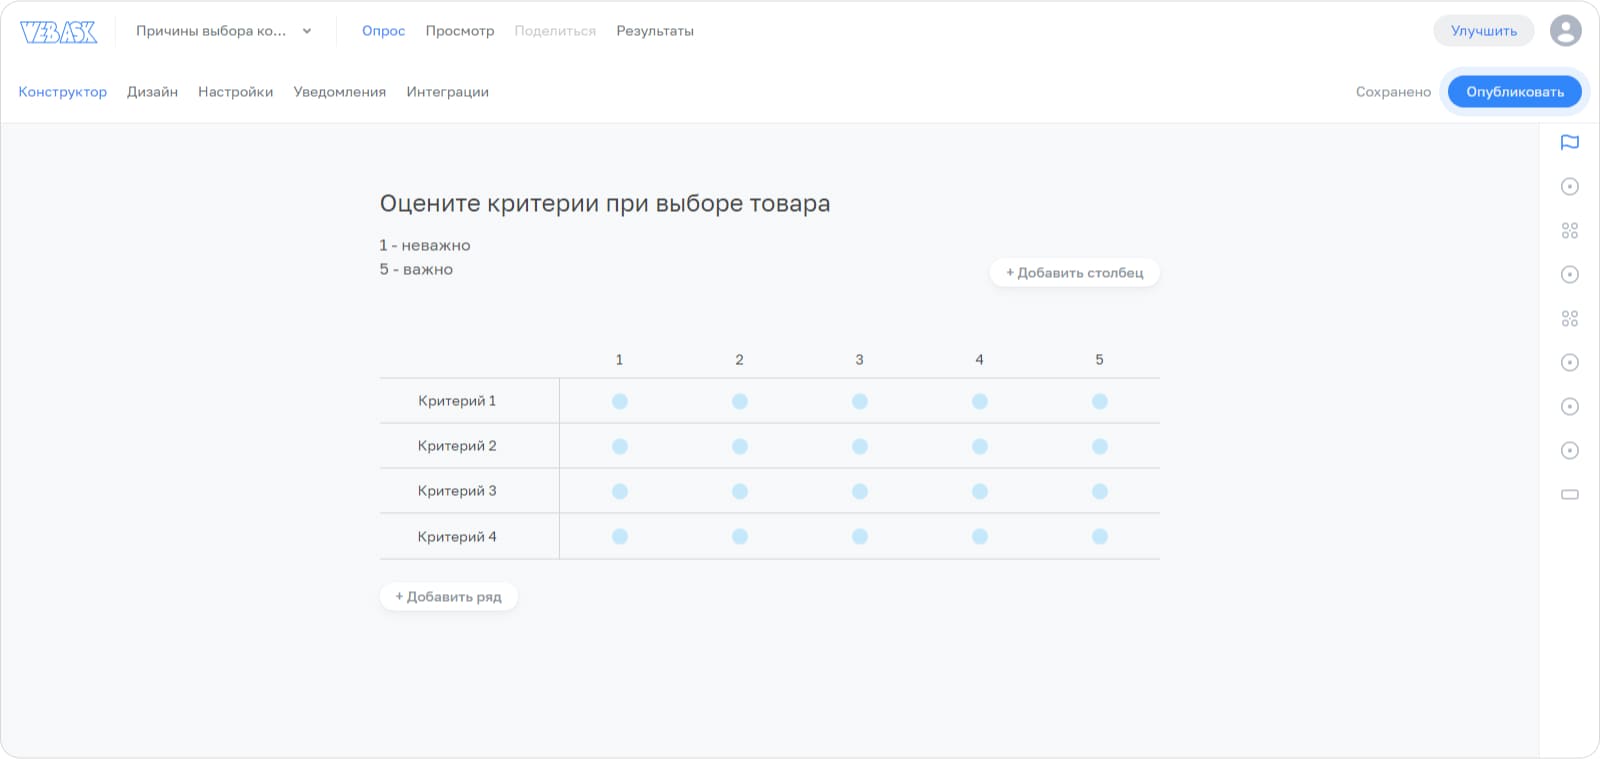Select the bottom rectangle icon in sidebar
This screenshot has height=759, width=1600.
1569,495
